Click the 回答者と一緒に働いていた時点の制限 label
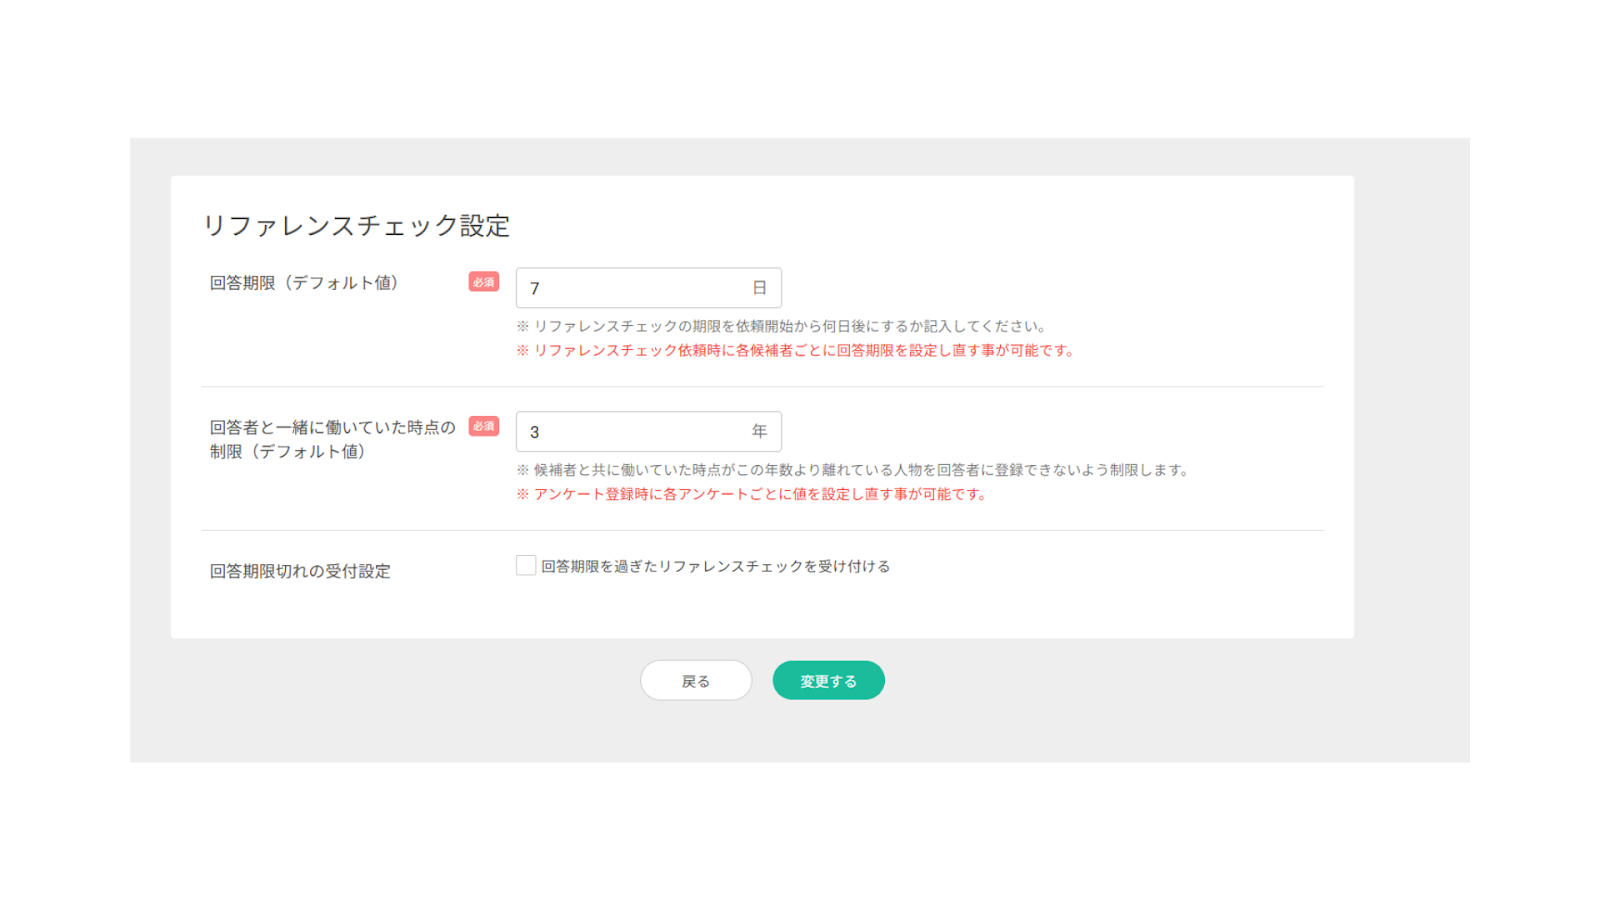 tap(332, 439)
